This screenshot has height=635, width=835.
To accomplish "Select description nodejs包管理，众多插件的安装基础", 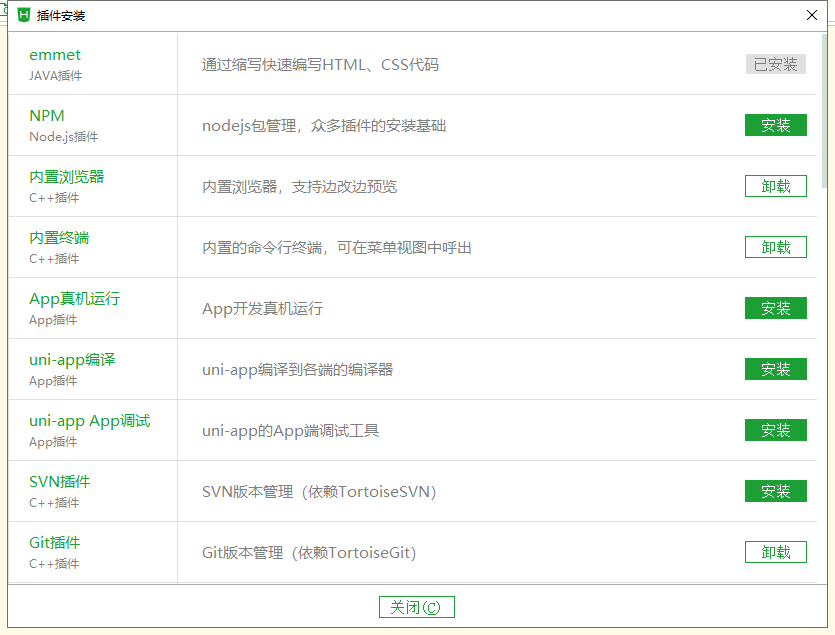I will [x=324, y=126].
